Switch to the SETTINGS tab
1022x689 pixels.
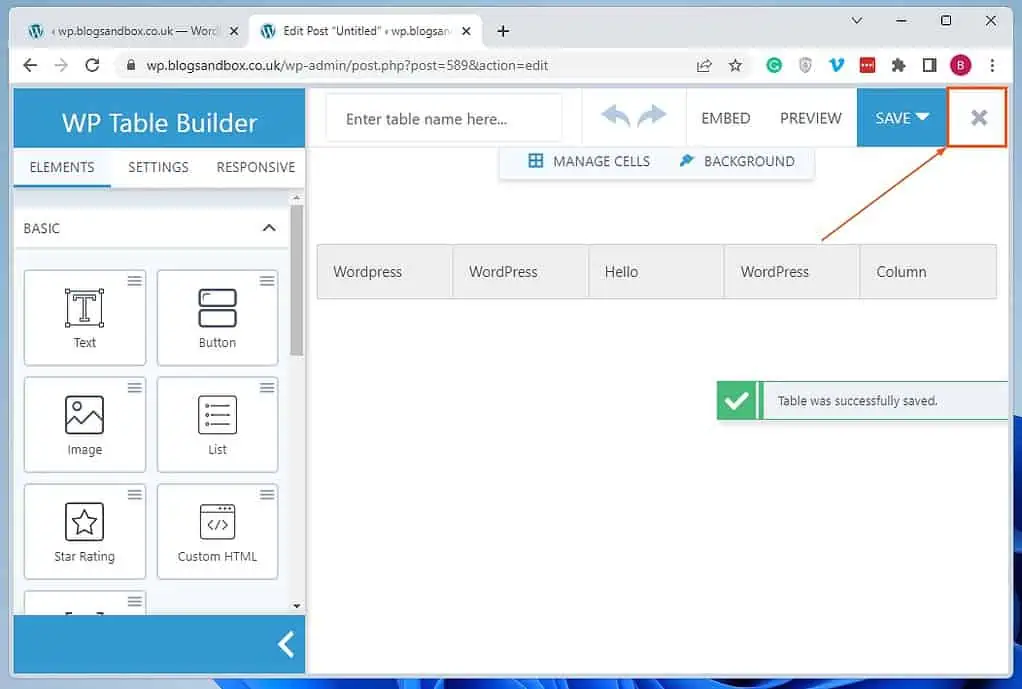158,168
